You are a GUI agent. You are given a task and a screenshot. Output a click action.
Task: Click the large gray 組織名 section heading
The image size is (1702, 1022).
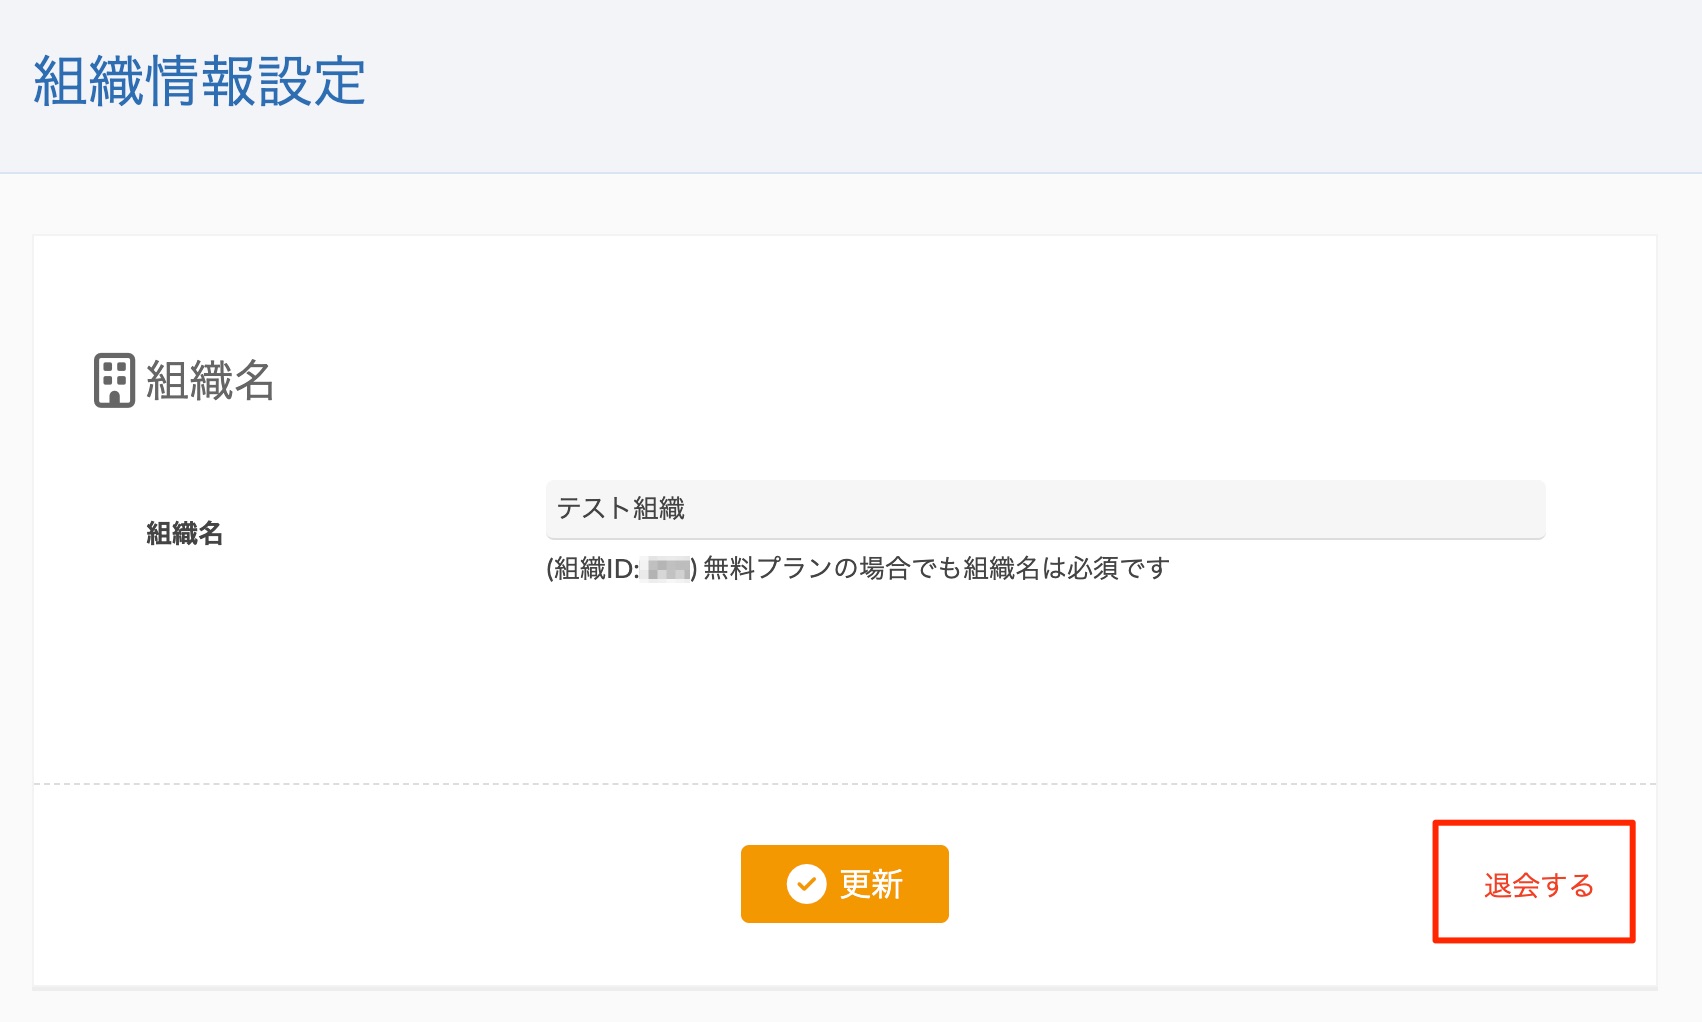(x=210, y=380)
